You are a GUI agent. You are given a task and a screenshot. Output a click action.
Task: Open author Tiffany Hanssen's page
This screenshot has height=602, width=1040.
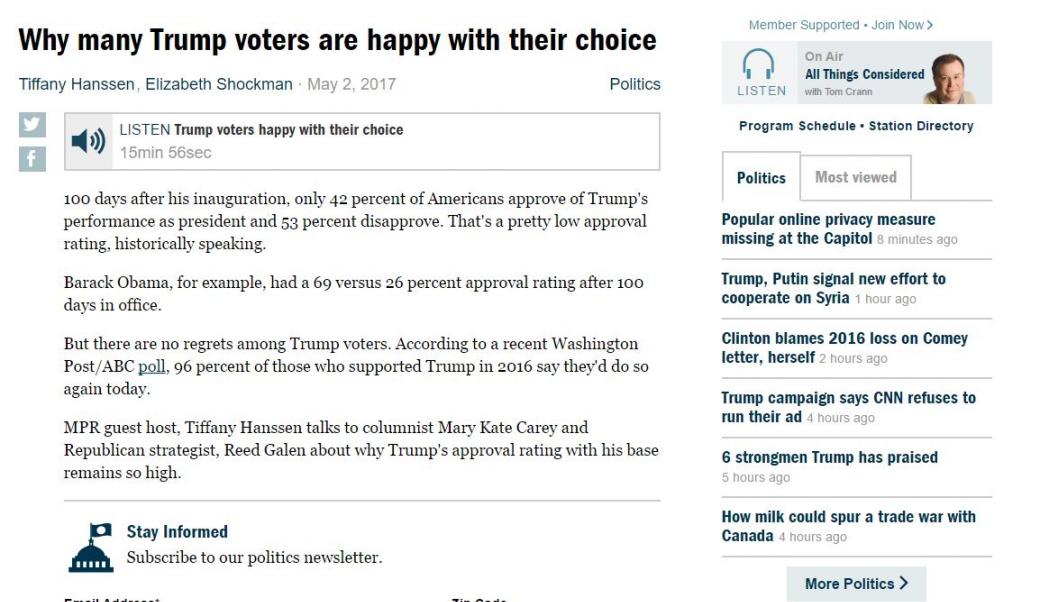click(x=77, y=84)
